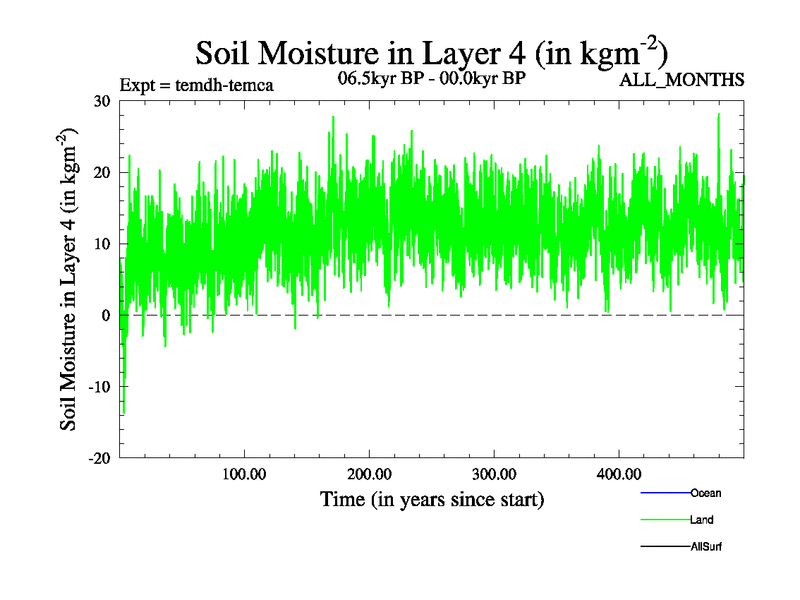Select the AllSurf legend label
Viewport: 800px width, 600px height.
(x=706, y=547)
